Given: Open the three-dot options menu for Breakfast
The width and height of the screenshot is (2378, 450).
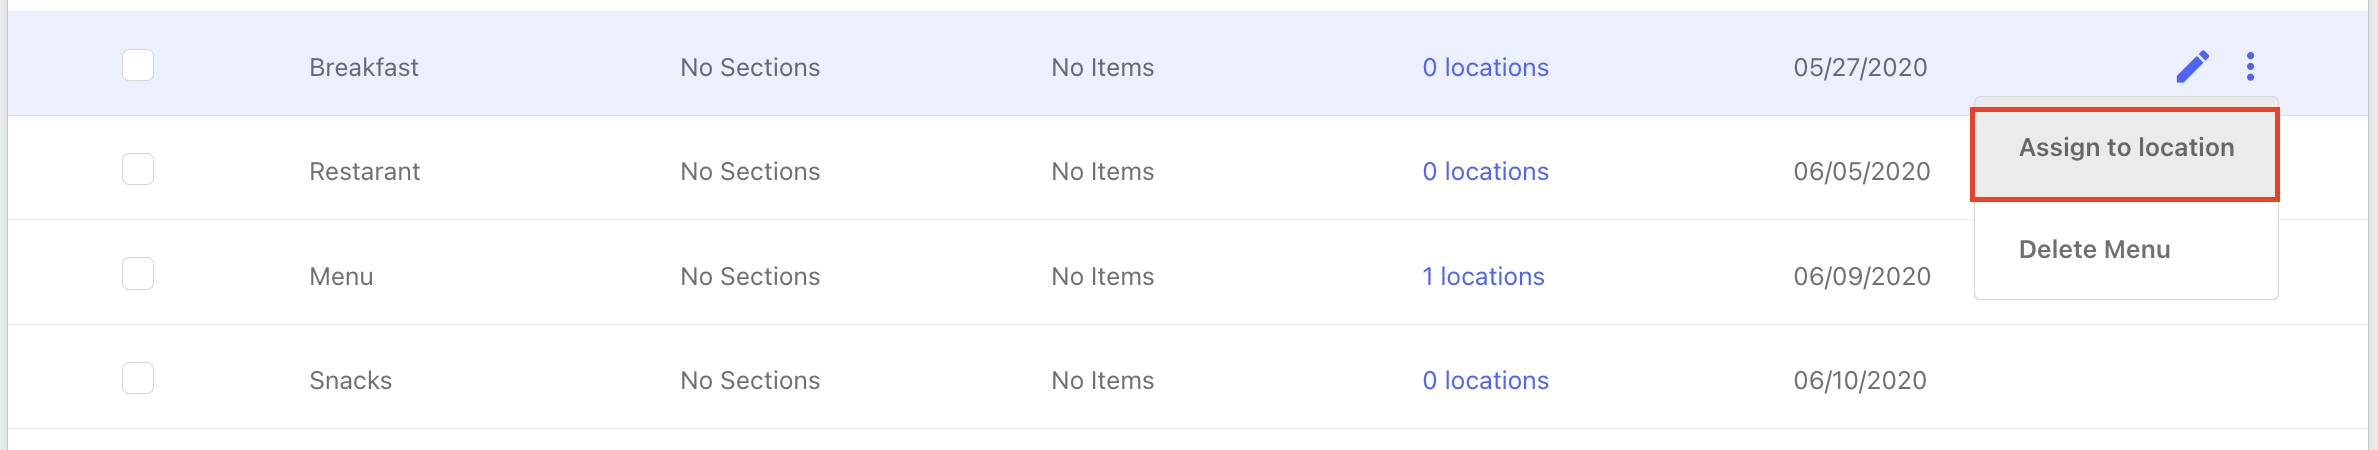Looking at the screenshot, I should 2250,67.
